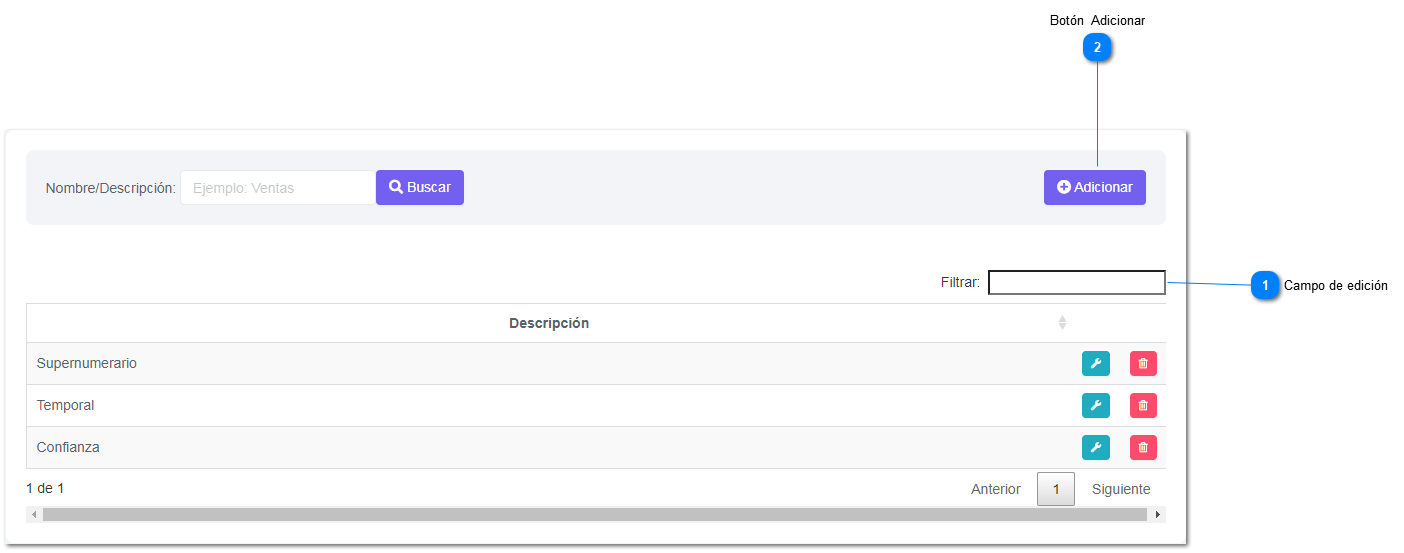Click into the Filtrar text box
The height and width of the screenshot is (553, 1404).
(1076, 283)
